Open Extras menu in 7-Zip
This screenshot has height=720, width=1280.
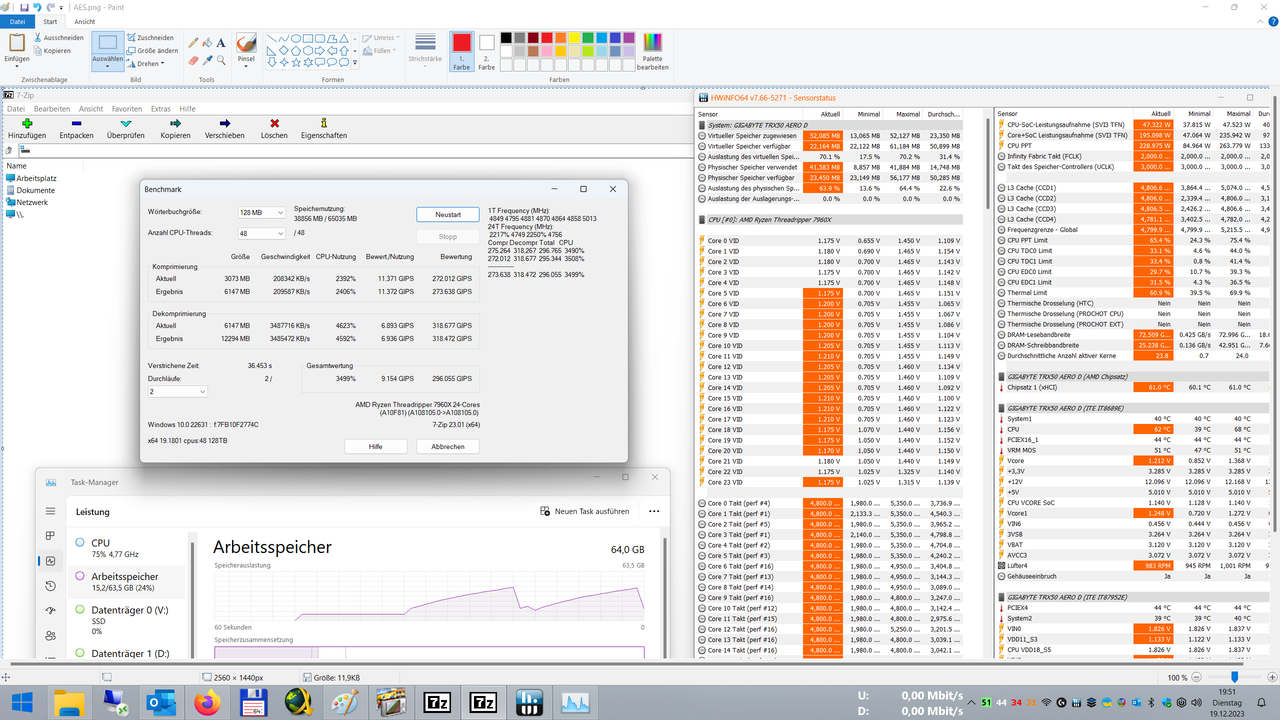[161, 109]
